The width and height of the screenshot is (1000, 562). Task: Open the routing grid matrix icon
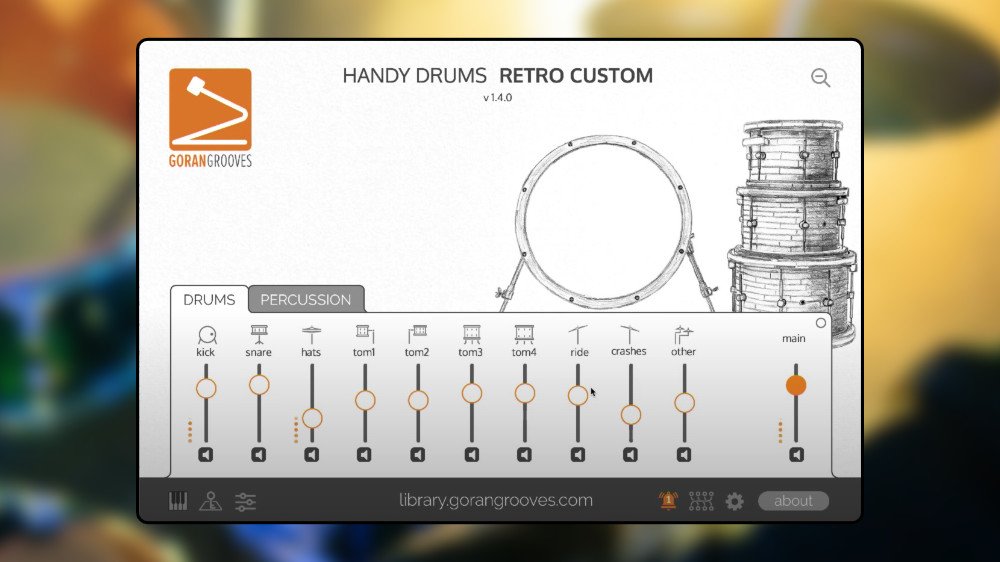click(701, 501)
